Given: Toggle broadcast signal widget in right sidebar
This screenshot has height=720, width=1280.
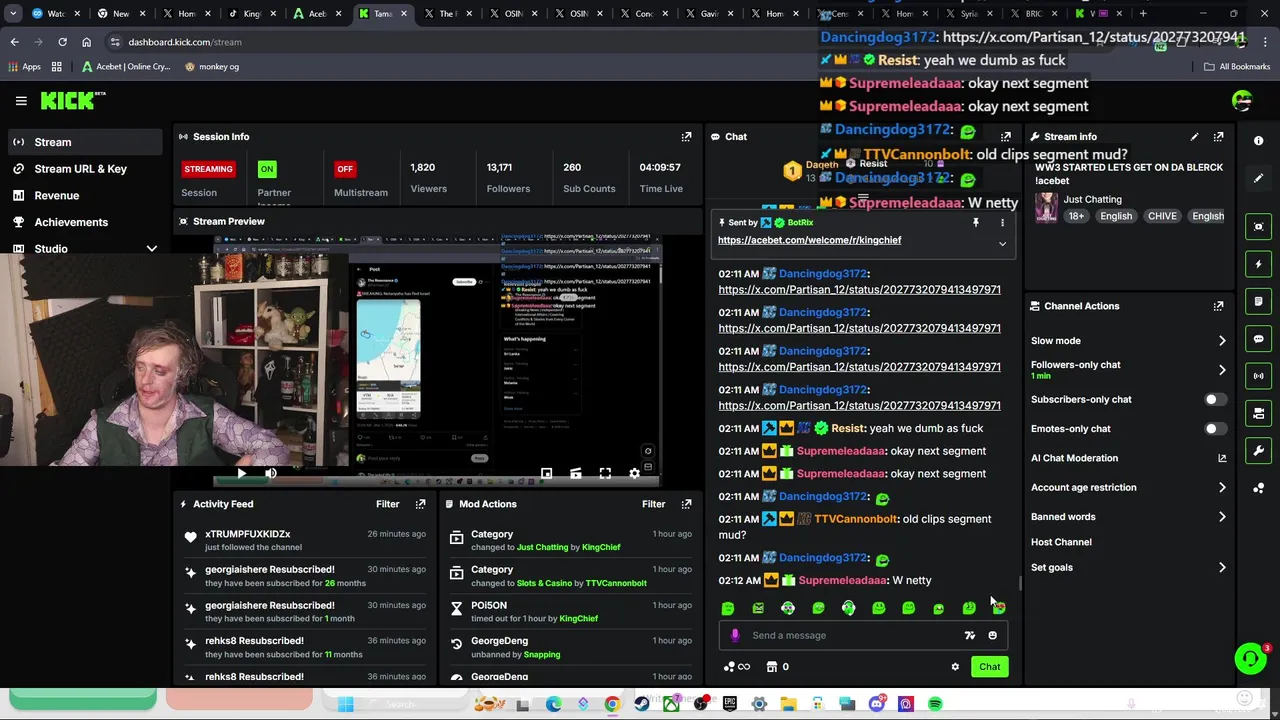Looking at the screenshot, I should [x=1259, y=376].
